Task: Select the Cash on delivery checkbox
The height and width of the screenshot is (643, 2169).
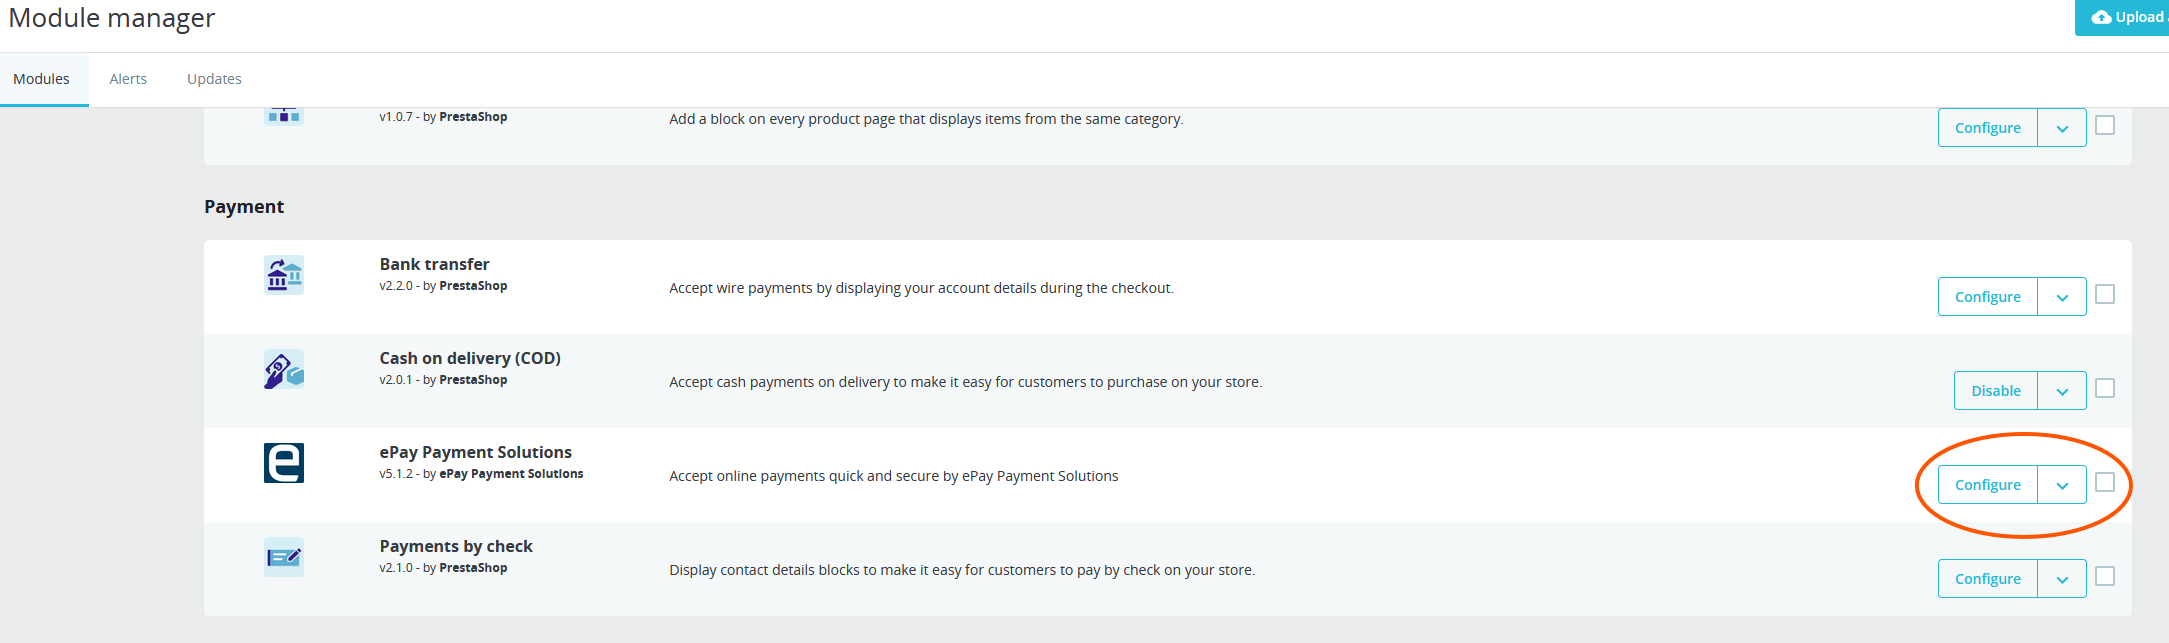Action: [x=2105, y=388]
